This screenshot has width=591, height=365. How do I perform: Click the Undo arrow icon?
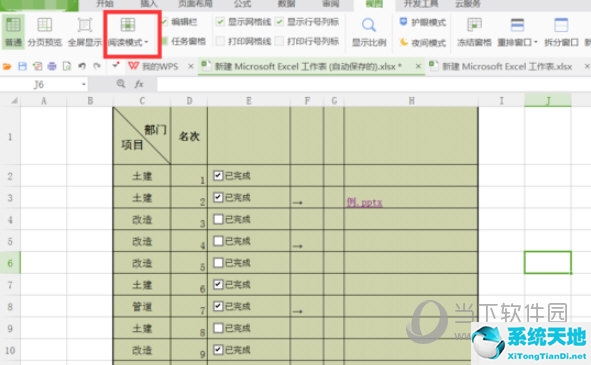(x=82, y=67)
